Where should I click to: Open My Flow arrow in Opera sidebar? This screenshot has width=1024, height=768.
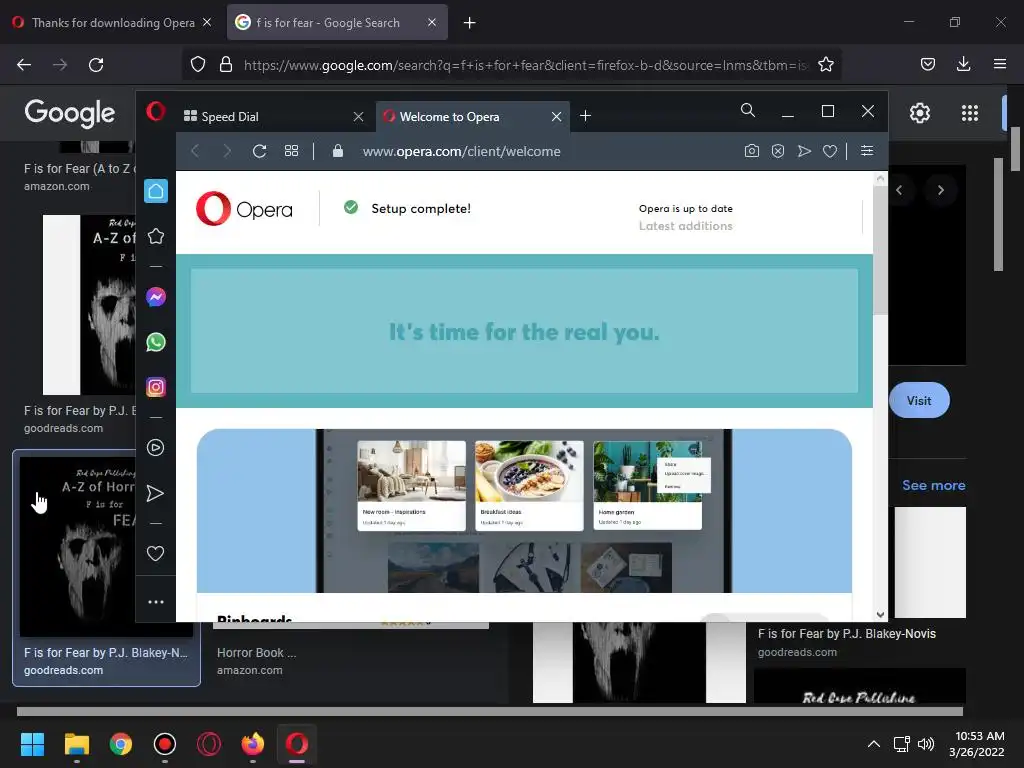click(x=155, y=493)
